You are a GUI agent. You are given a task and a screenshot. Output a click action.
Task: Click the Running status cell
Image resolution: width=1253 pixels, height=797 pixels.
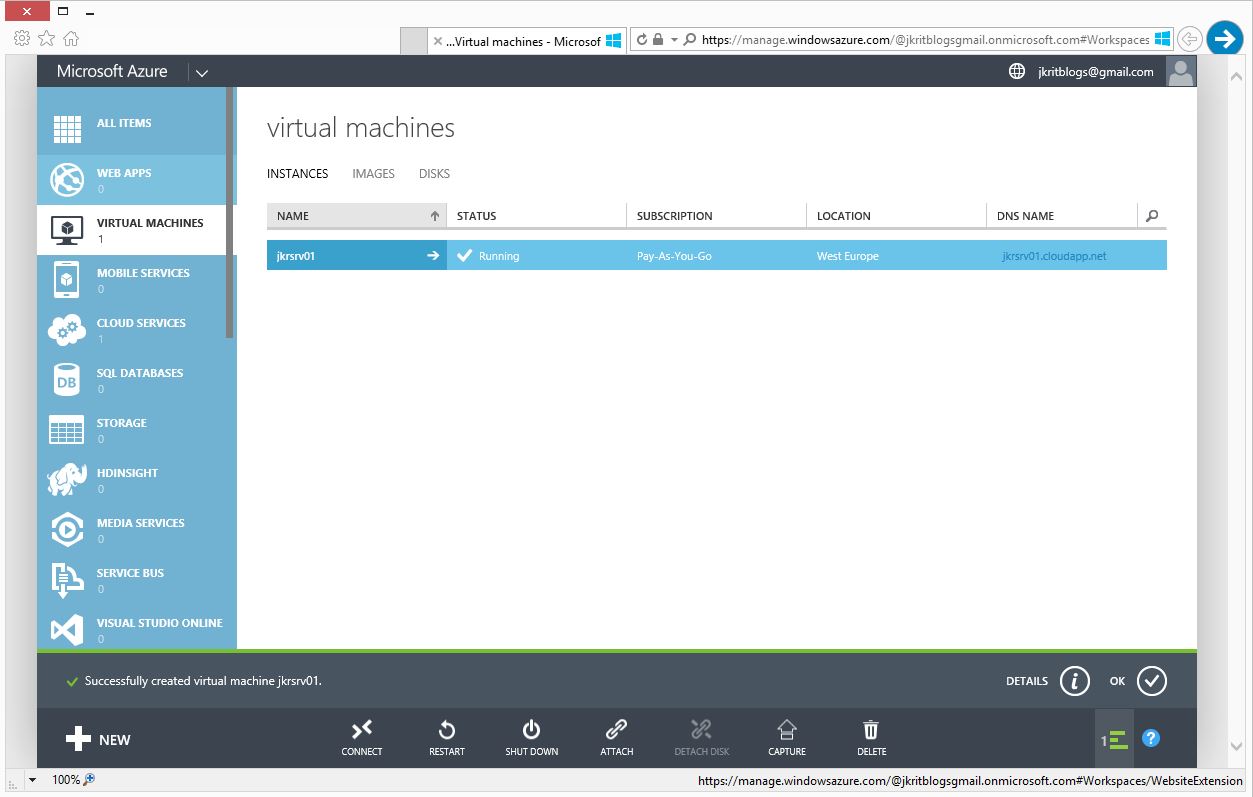point(537,256)
